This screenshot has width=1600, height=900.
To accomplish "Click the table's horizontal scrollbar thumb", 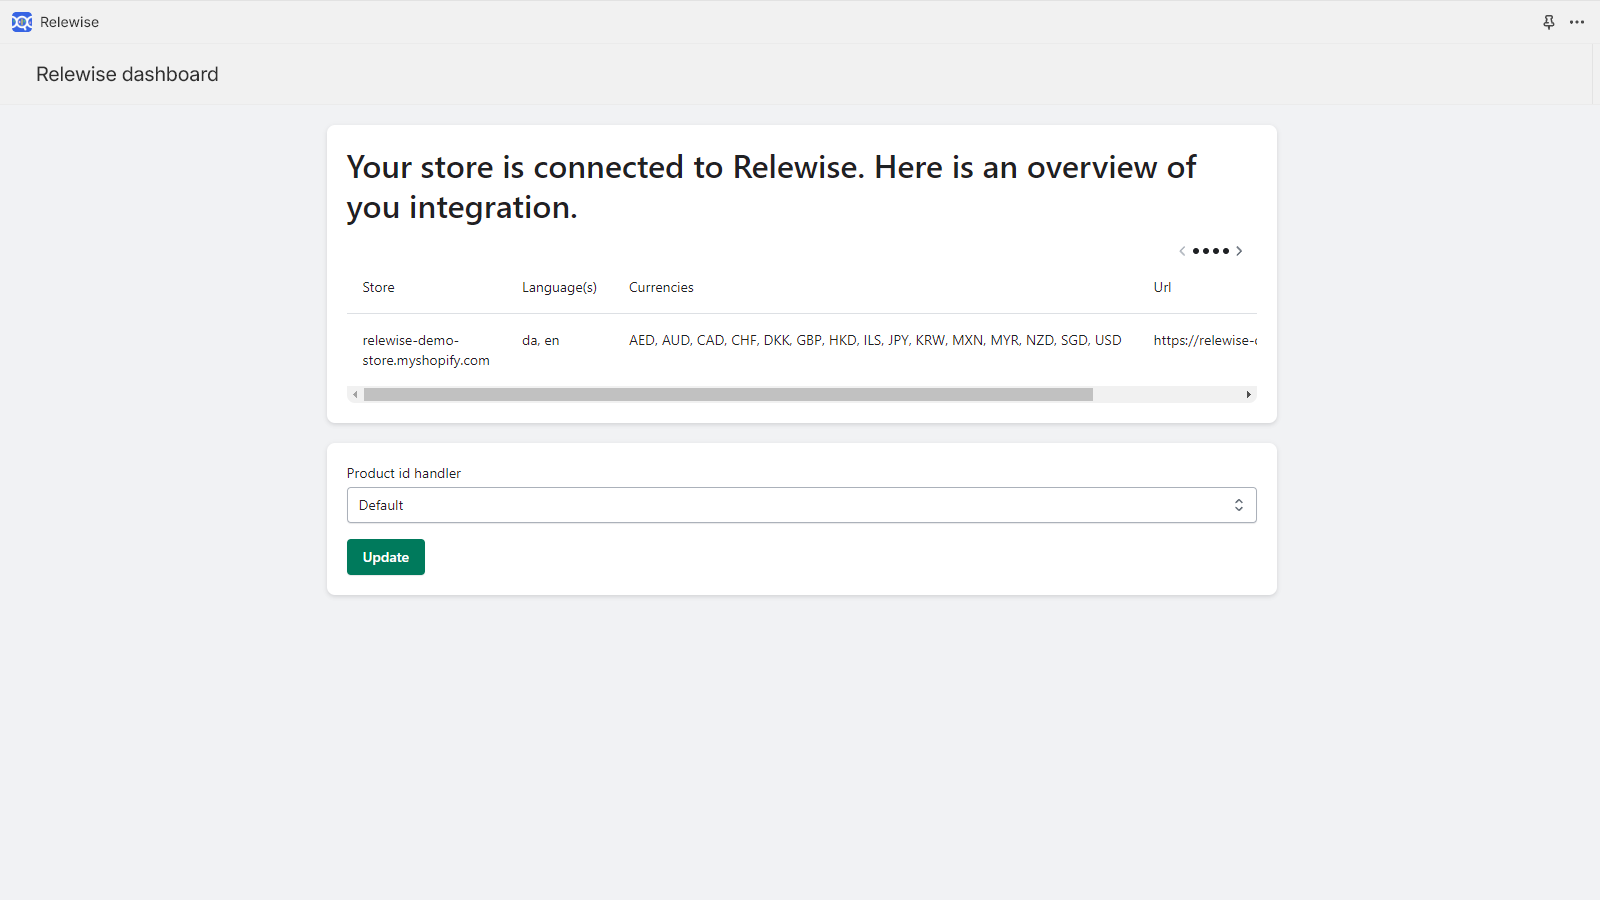I will (728, 394).
